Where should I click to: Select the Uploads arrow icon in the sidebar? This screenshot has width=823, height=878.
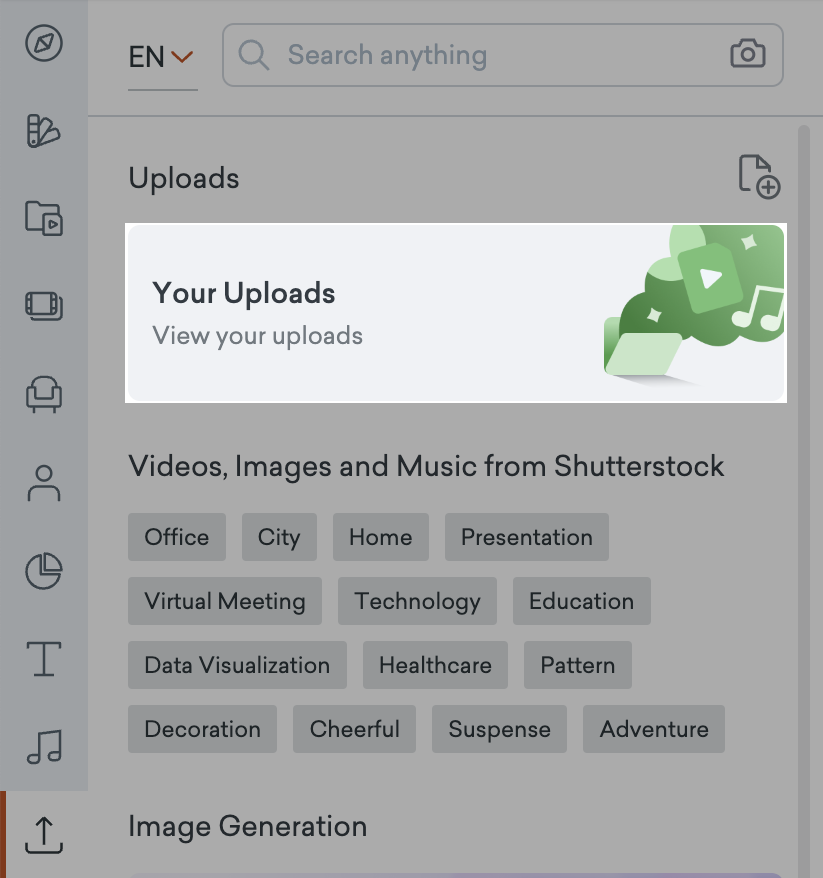point(43,836)
